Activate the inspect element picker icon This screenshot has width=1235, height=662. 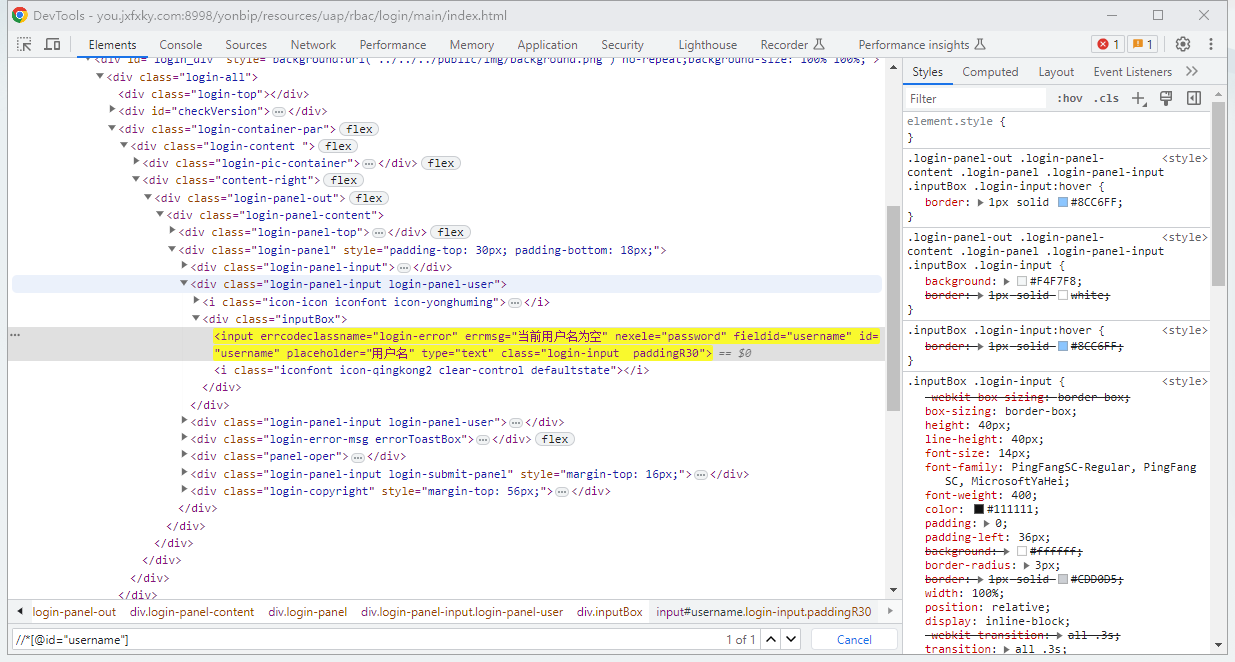25,44
